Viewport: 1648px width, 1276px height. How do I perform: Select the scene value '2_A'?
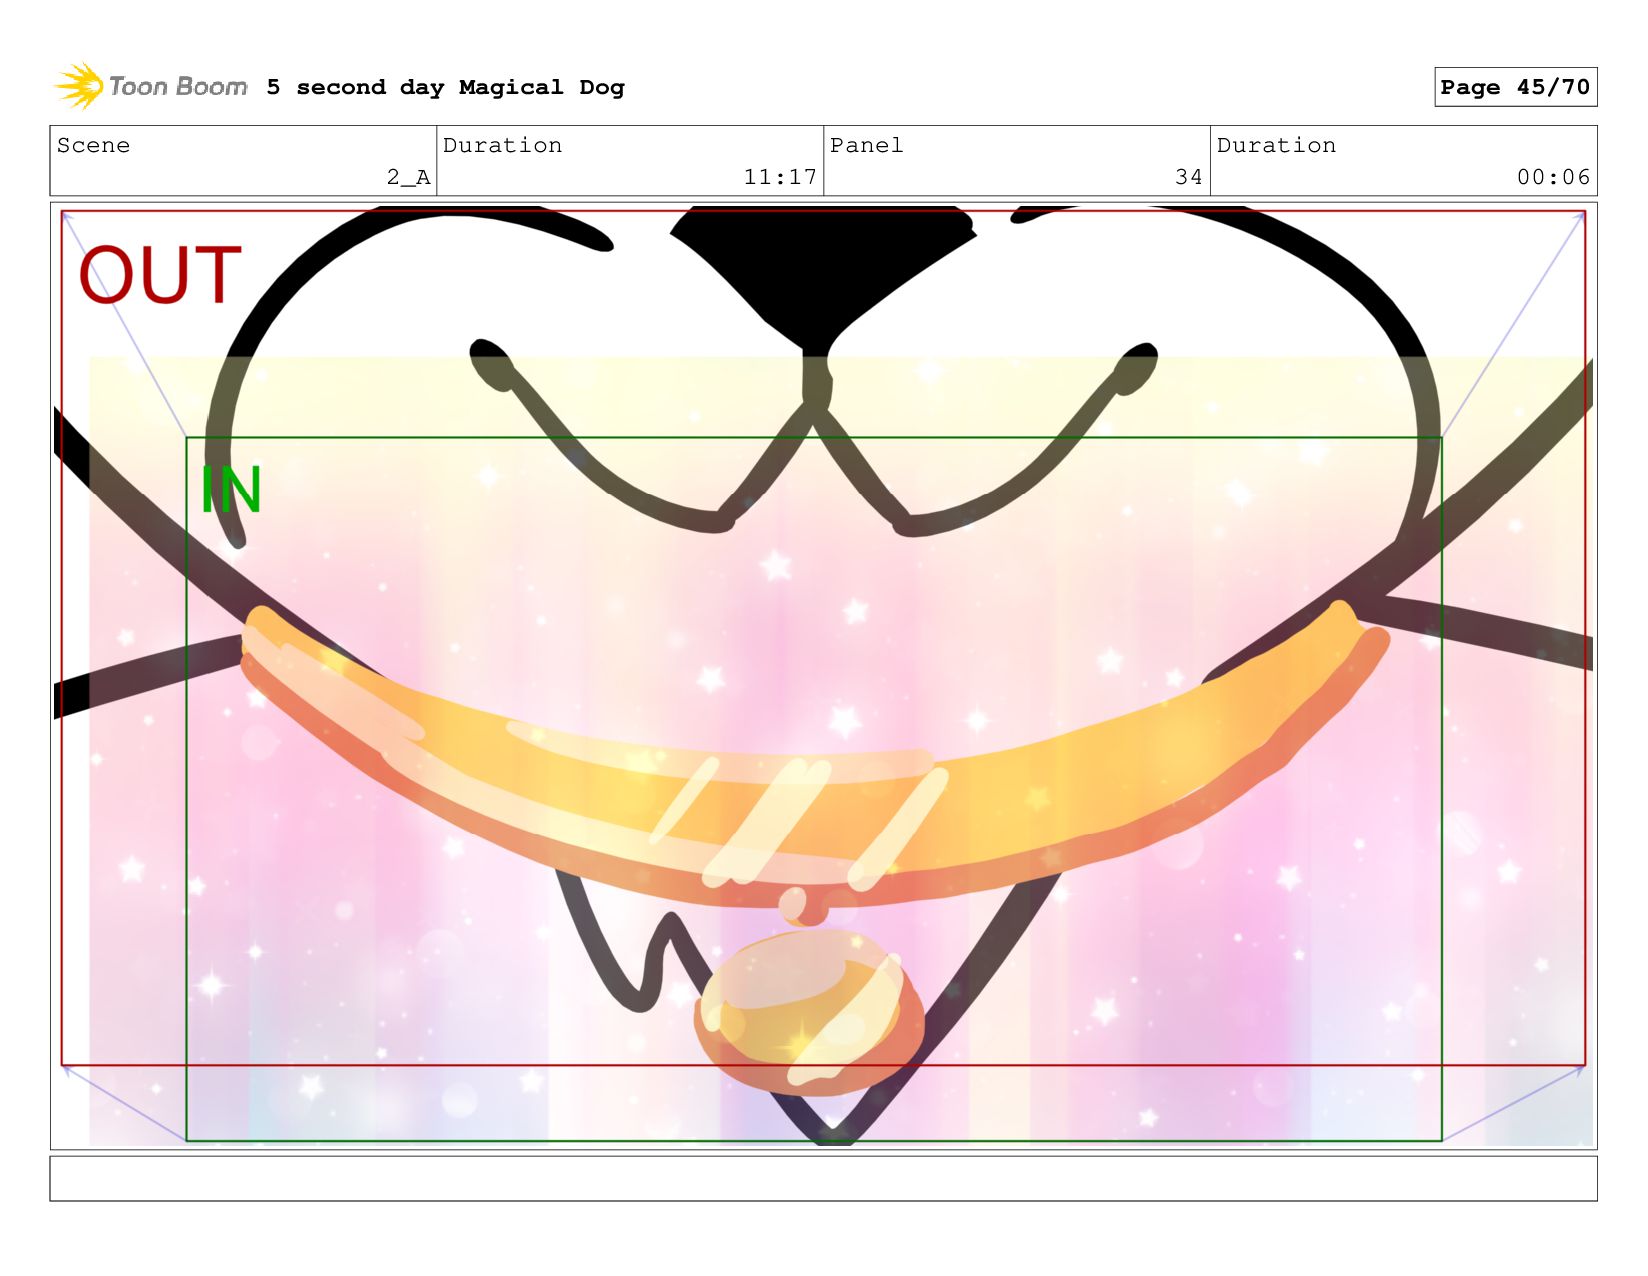click(x=408, y=177)
